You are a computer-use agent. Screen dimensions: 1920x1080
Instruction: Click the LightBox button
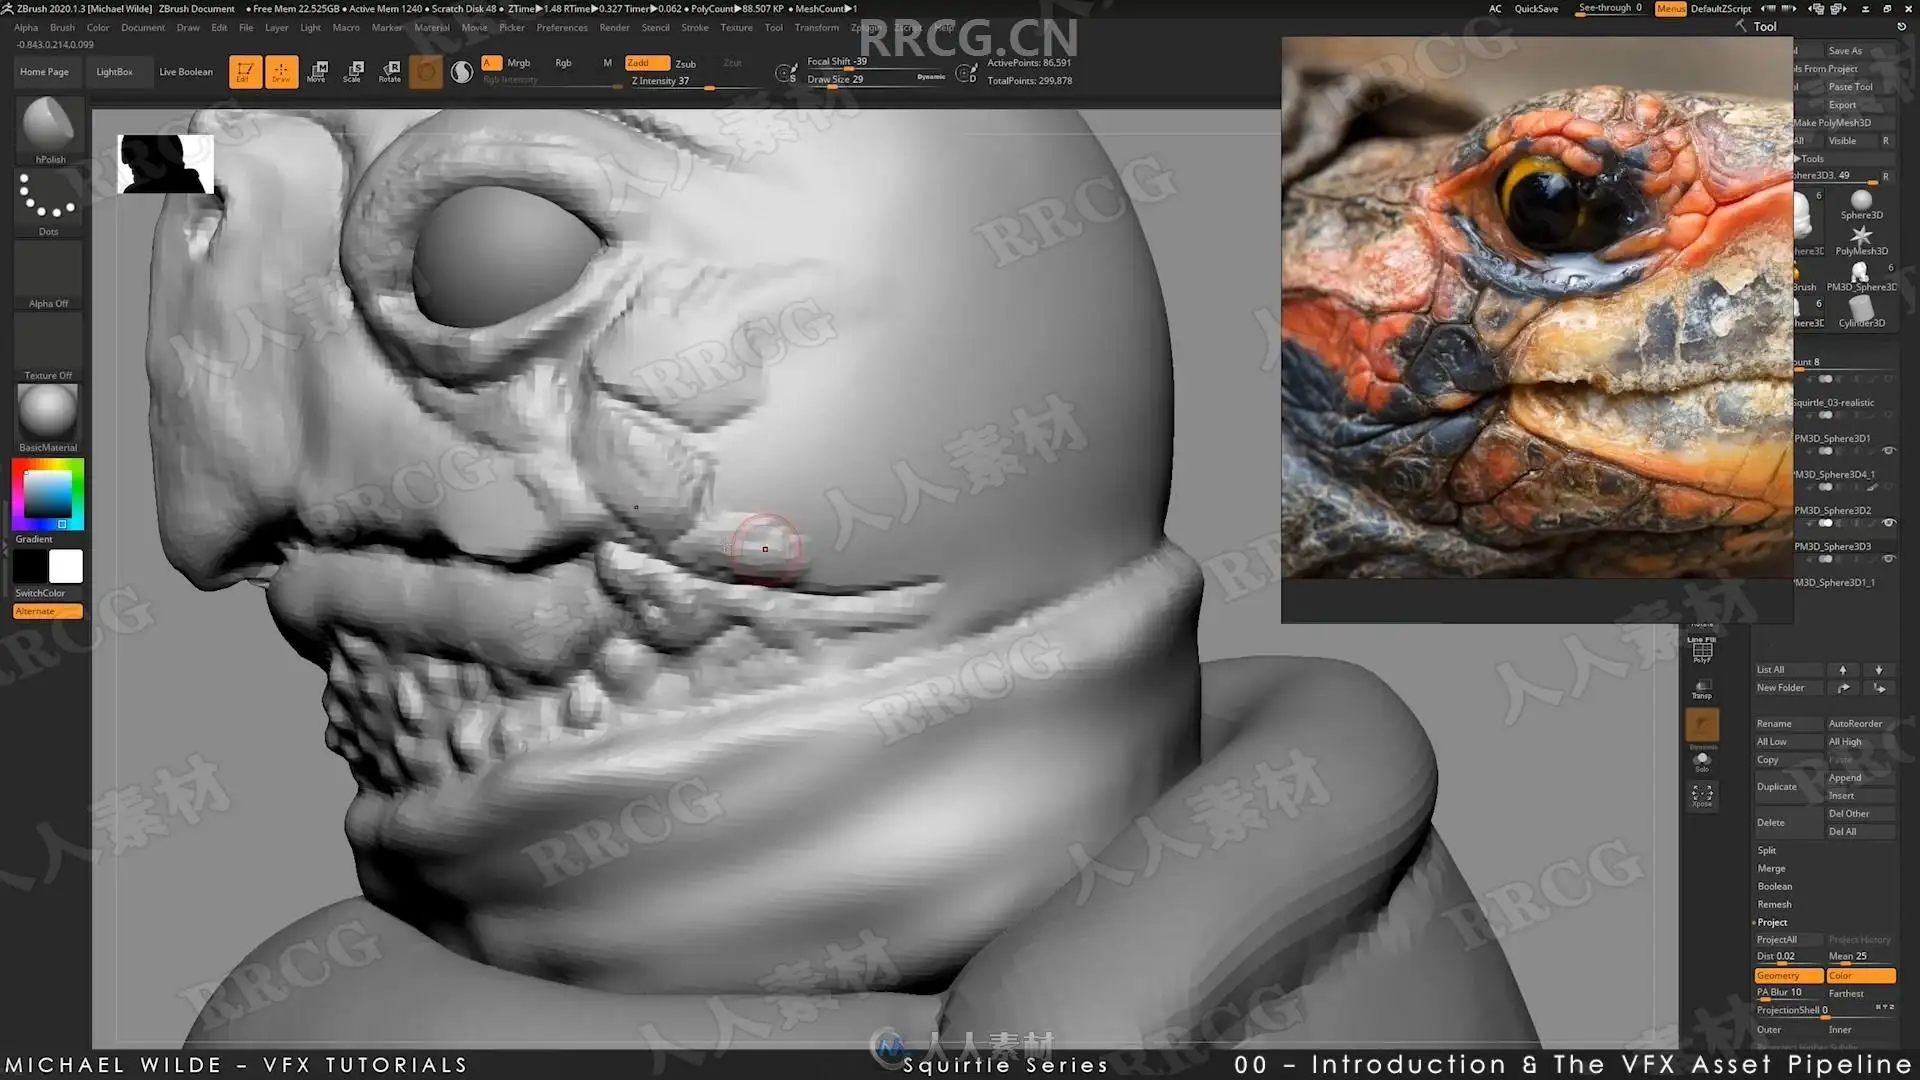tap(114, 72)
